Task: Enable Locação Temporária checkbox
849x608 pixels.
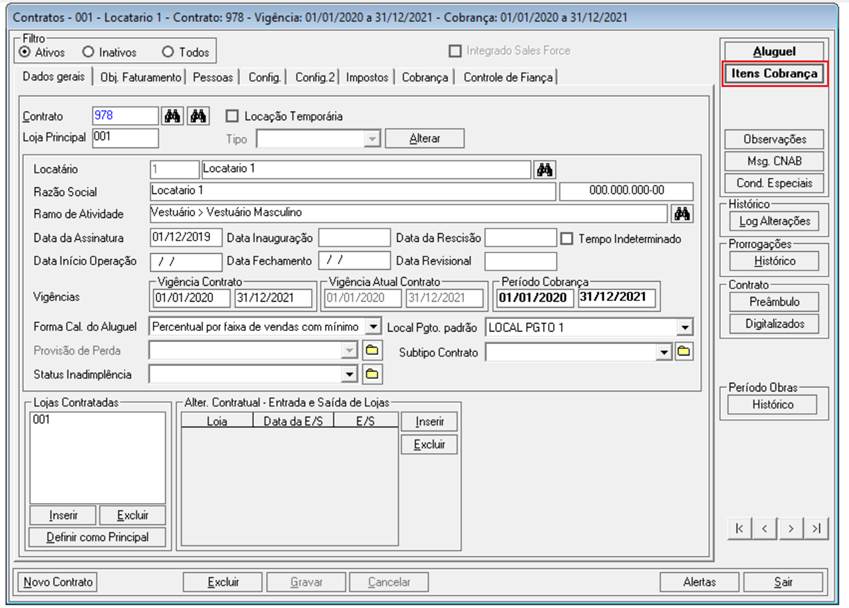Action: [232, 116]
